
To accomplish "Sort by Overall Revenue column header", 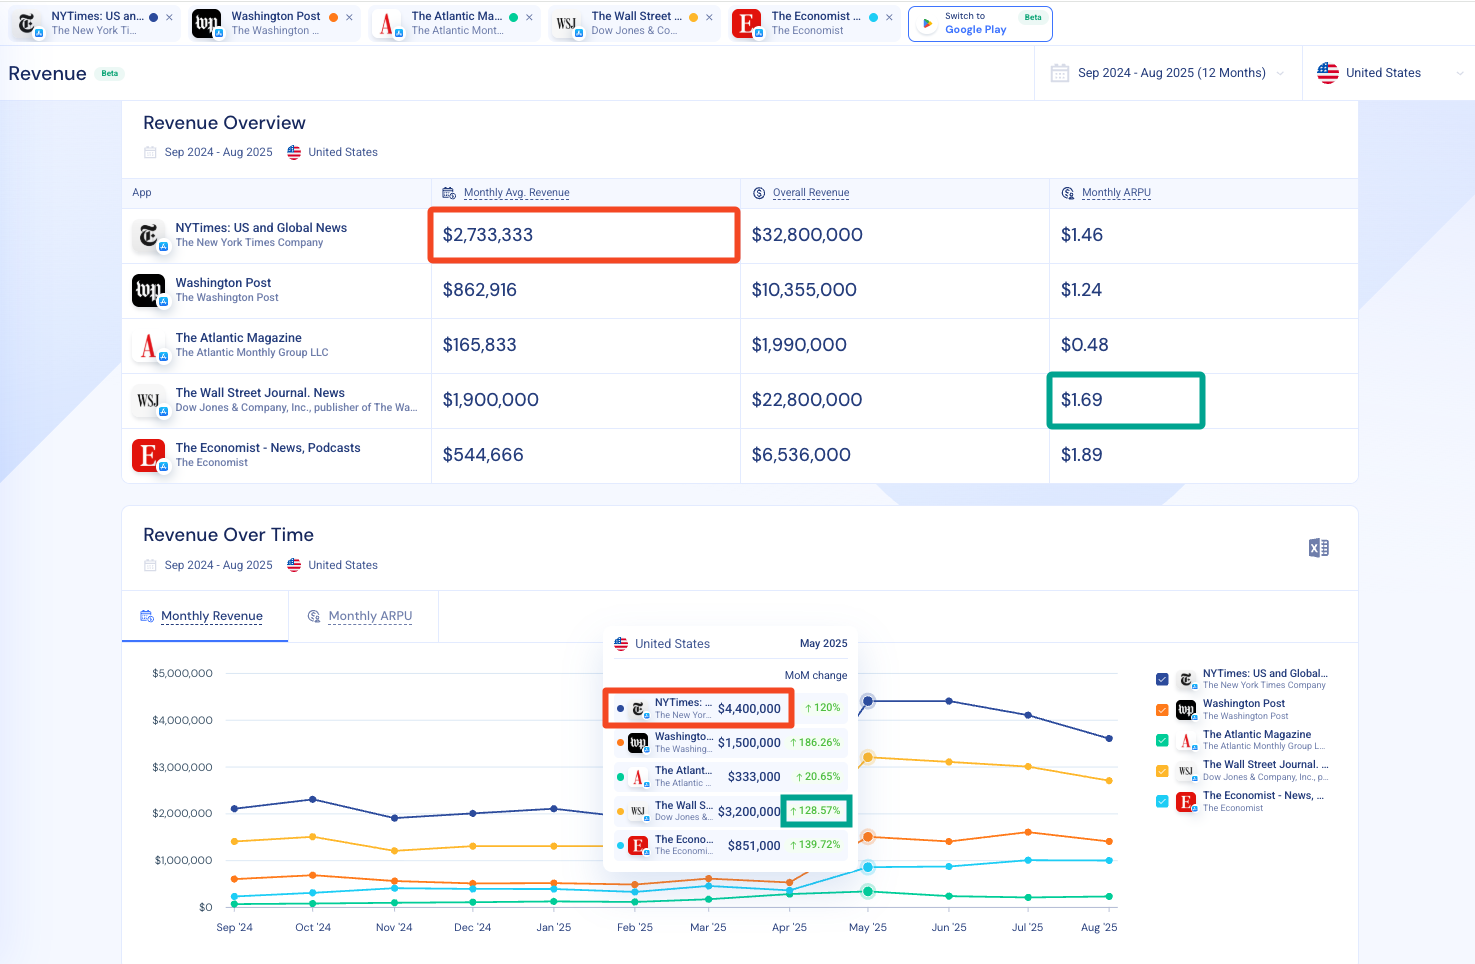I will 810,193.
